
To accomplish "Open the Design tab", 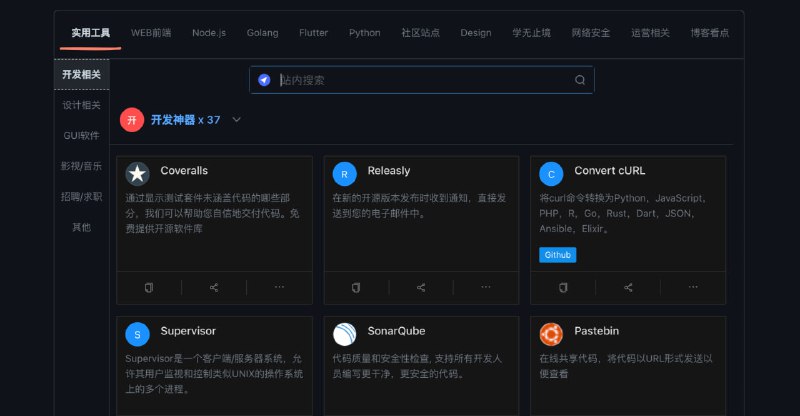I will click(x=476, y=33).
